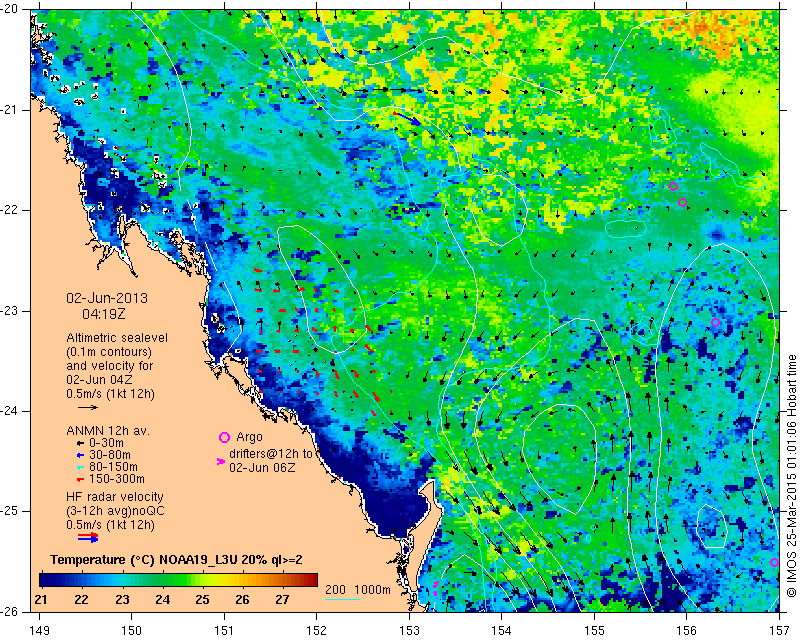Image resolution: width=800 pixels, height=640 pixels.
Task: Click the magenta Argo circle in the legend
Action: click(x=224, y=437)
